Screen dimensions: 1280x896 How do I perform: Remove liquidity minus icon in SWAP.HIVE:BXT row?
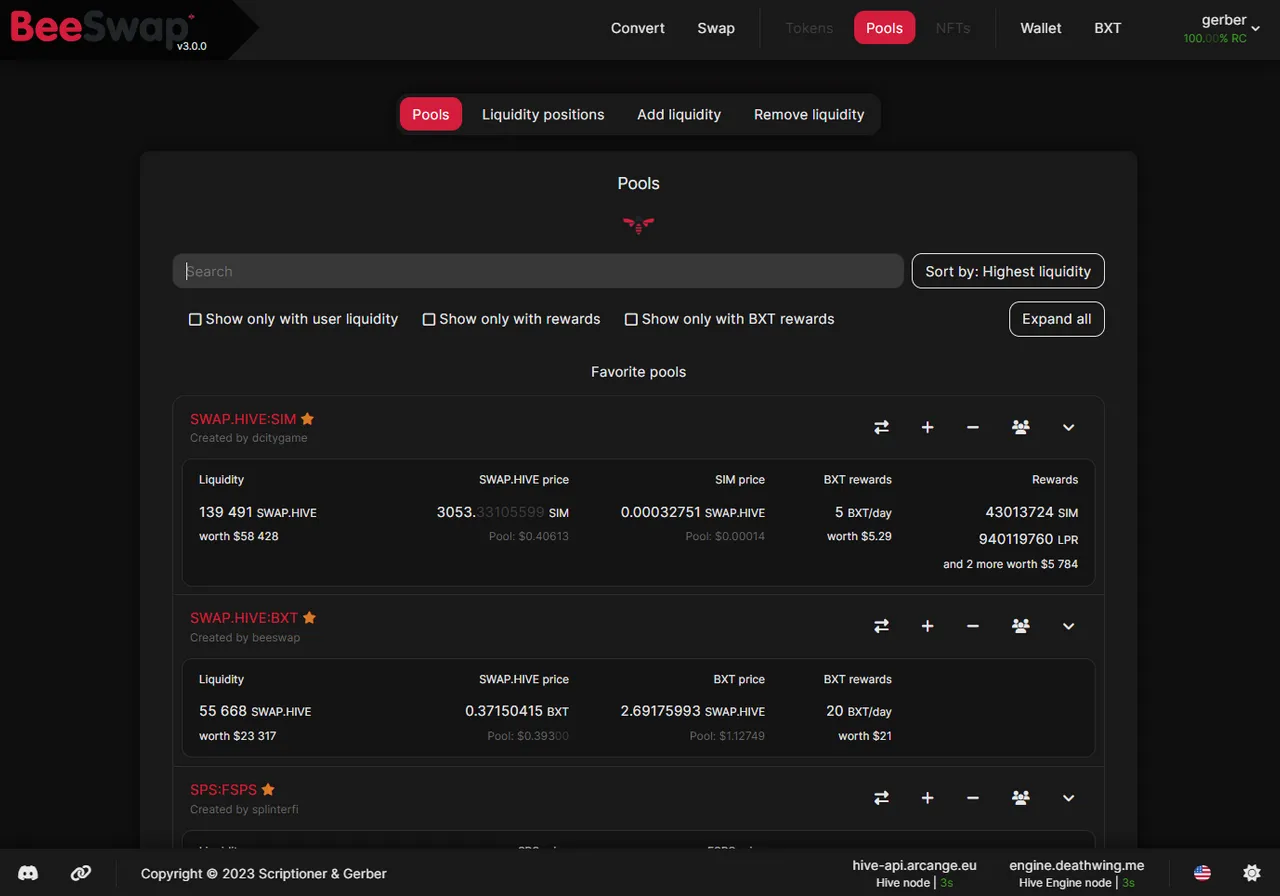(973, 626)
